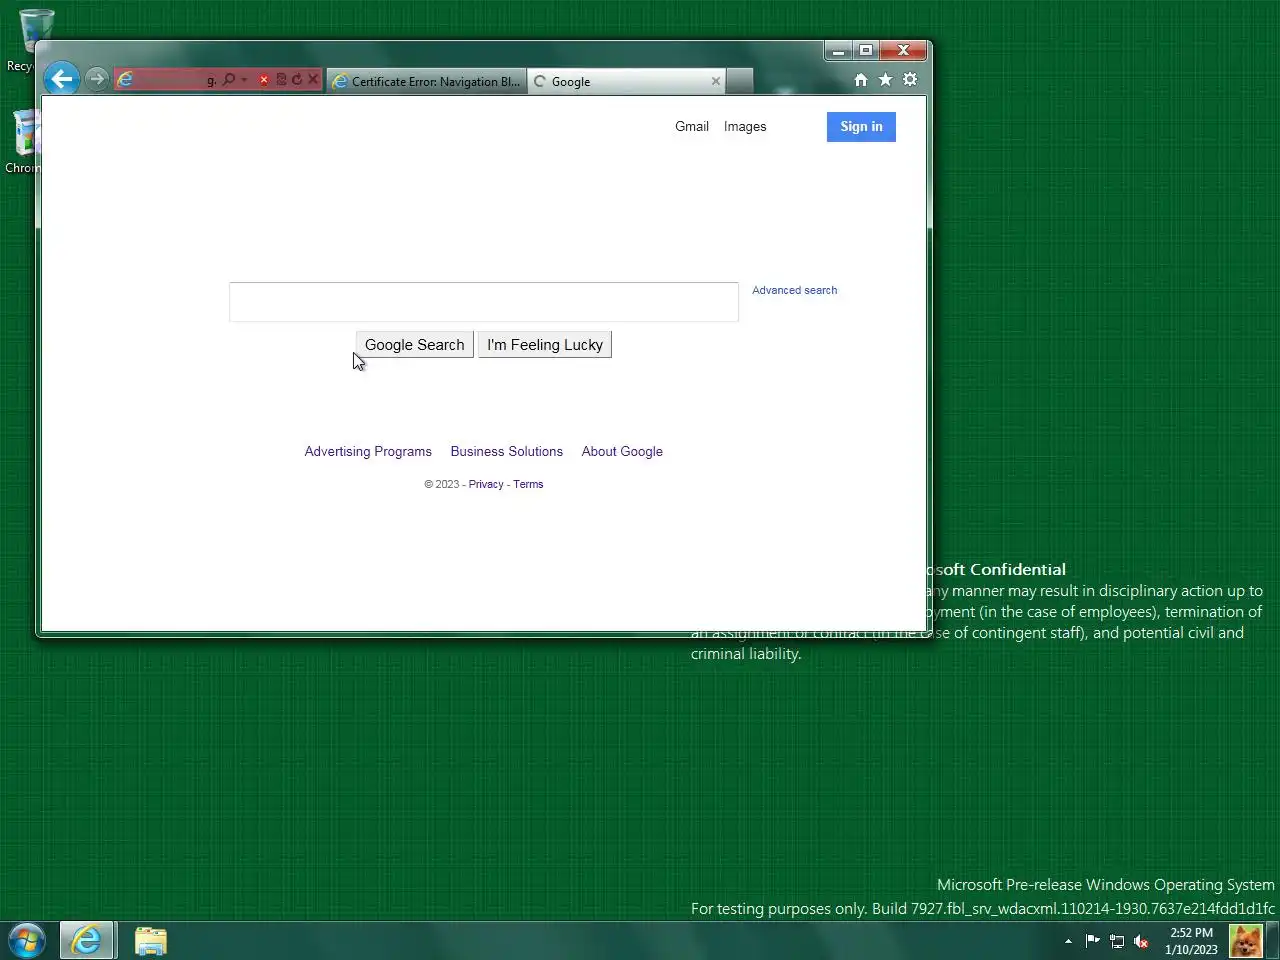Image resolution: width=1280 pixels, height=960 pixels.
Task: Click the search magnifier in address bar
Action: point(228,80)
